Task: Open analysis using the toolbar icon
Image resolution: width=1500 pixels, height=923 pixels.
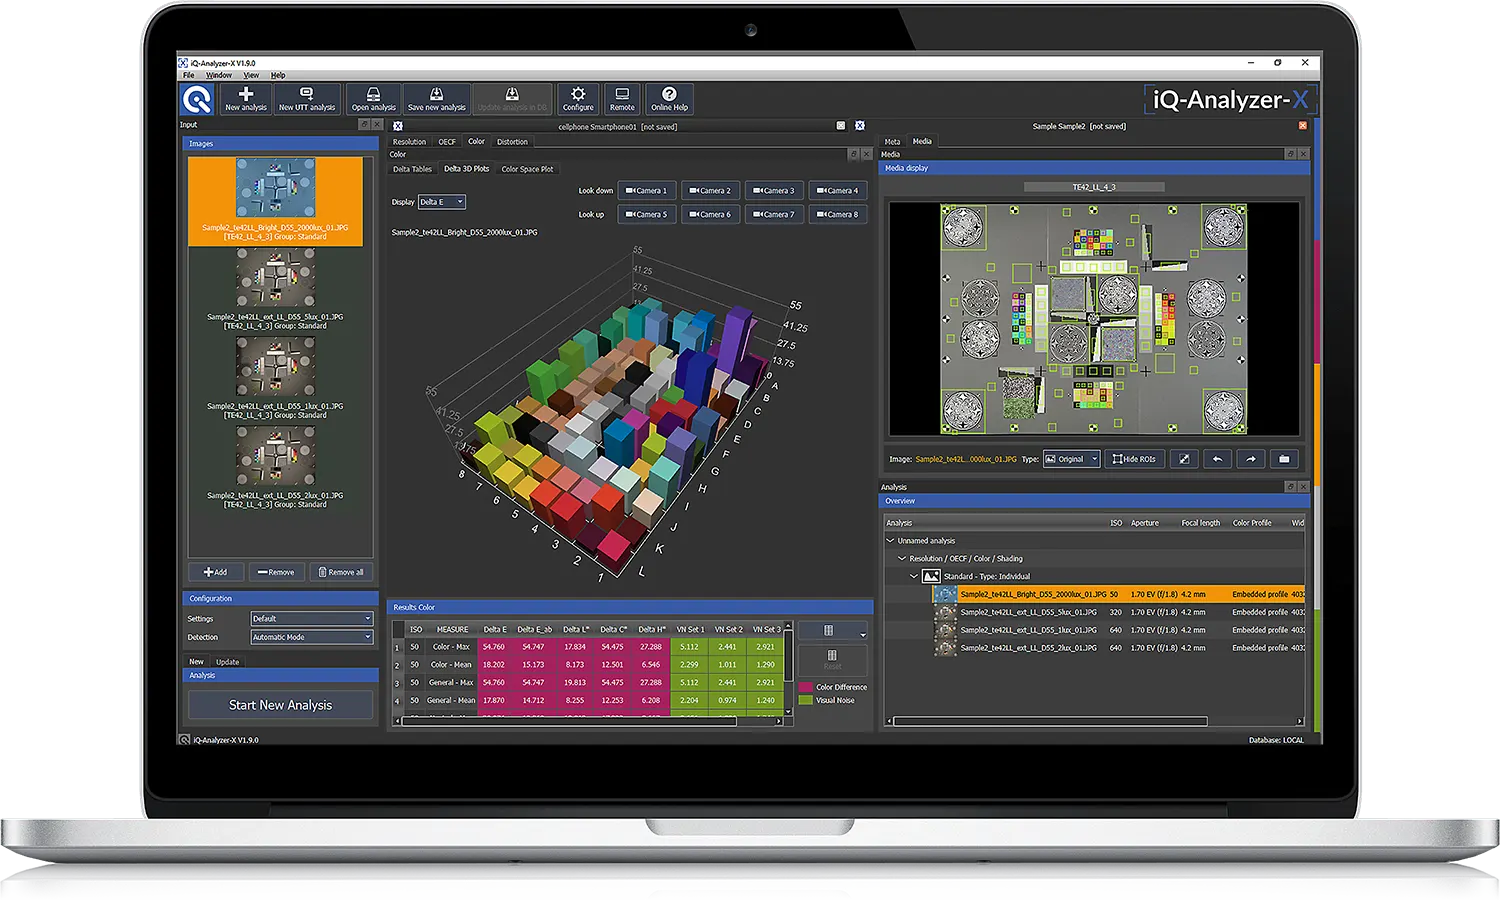Action: click(373, 99)
